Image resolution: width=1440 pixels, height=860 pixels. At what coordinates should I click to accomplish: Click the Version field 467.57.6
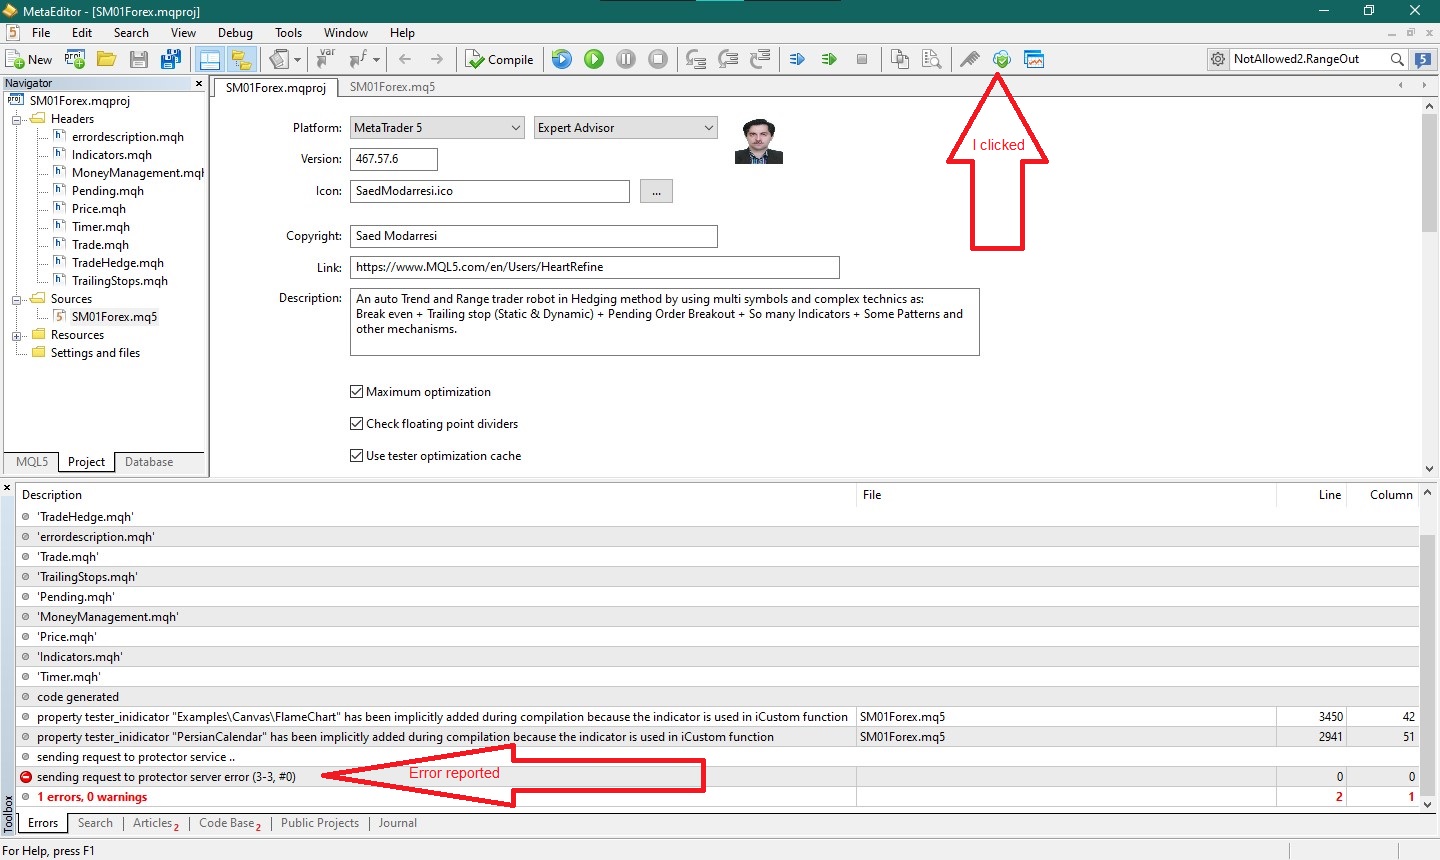point(394,159)
